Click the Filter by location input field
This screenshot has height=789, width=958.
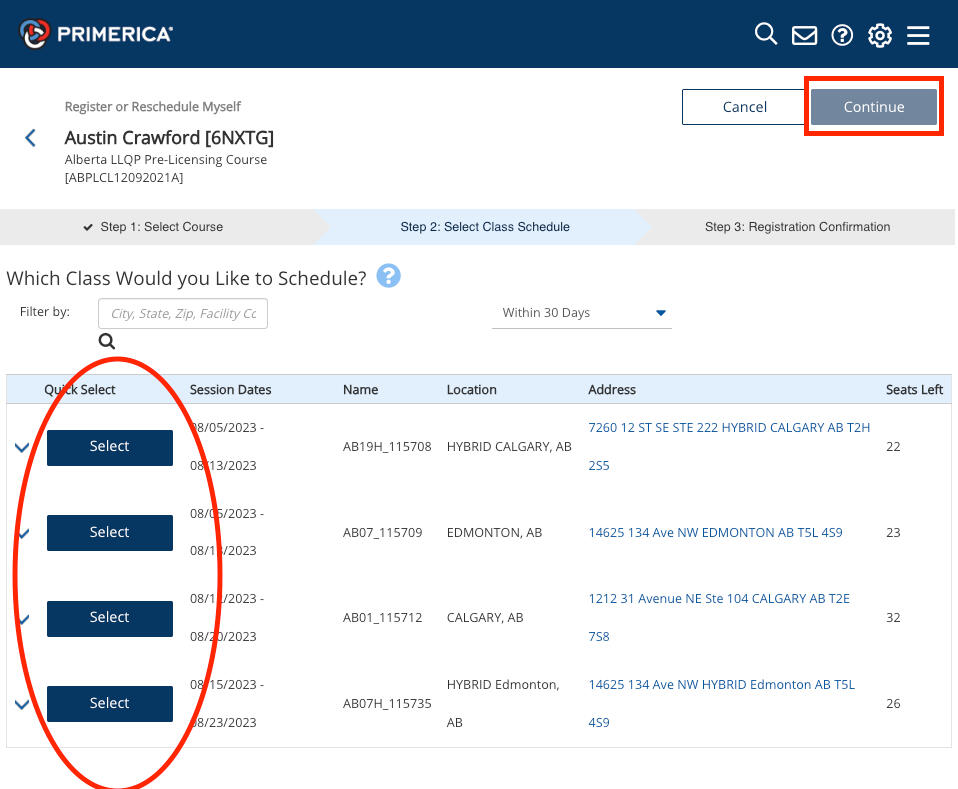click(183, 314)
